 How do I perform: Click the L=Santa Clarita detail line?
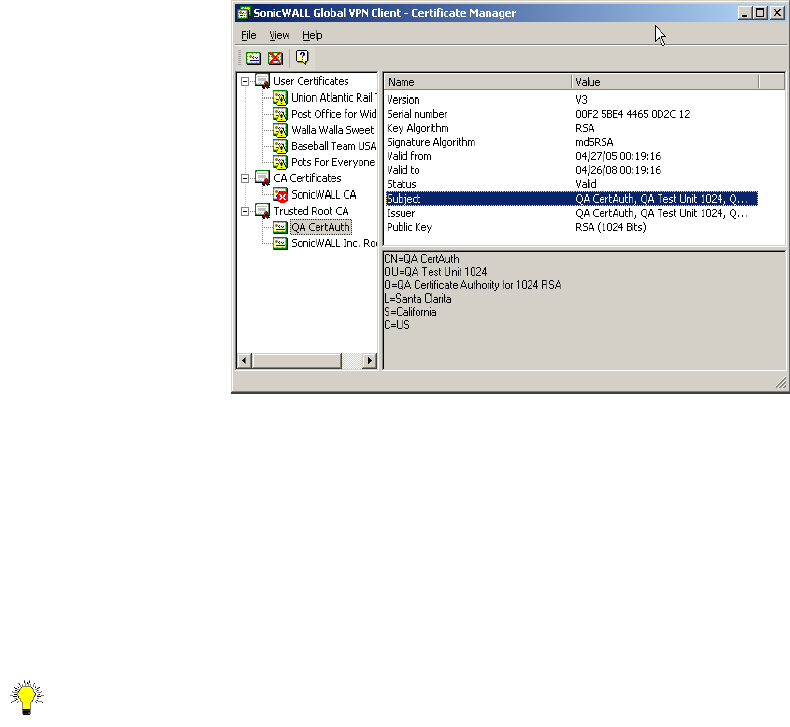click(x=418, y=299)
